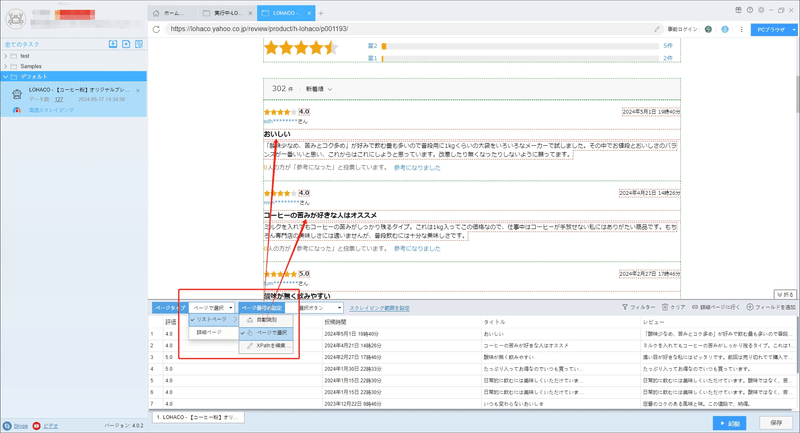Click the 保存 save button
This screenshot has height=433, width=800.
pos(776,423)
